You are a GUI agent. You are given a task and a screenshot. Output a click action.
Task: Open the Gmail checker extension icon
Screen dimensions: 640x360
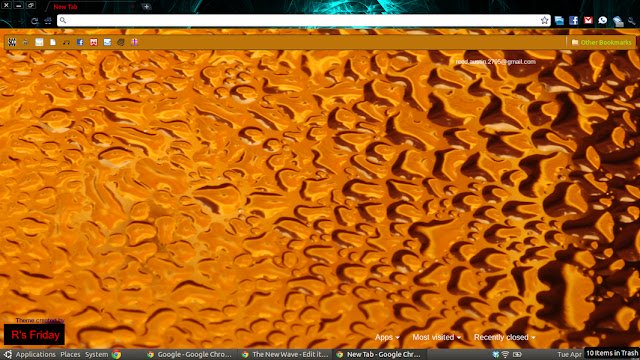click(x=588, y=20)
